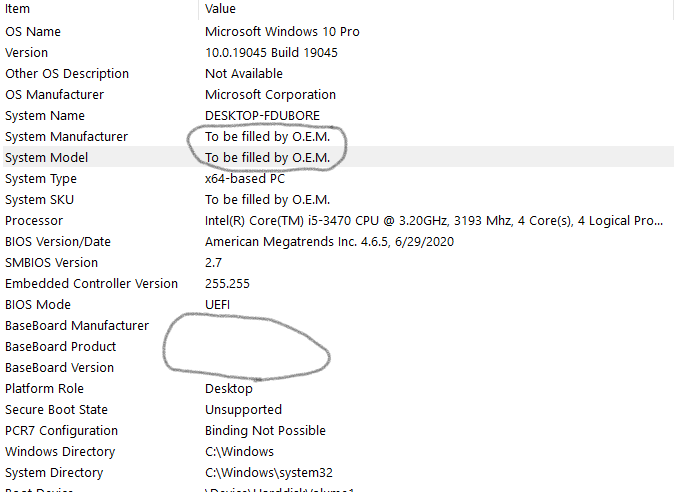689x492 pixels.
Task: Click the Unsupported value
Action: tap(243, 410)
